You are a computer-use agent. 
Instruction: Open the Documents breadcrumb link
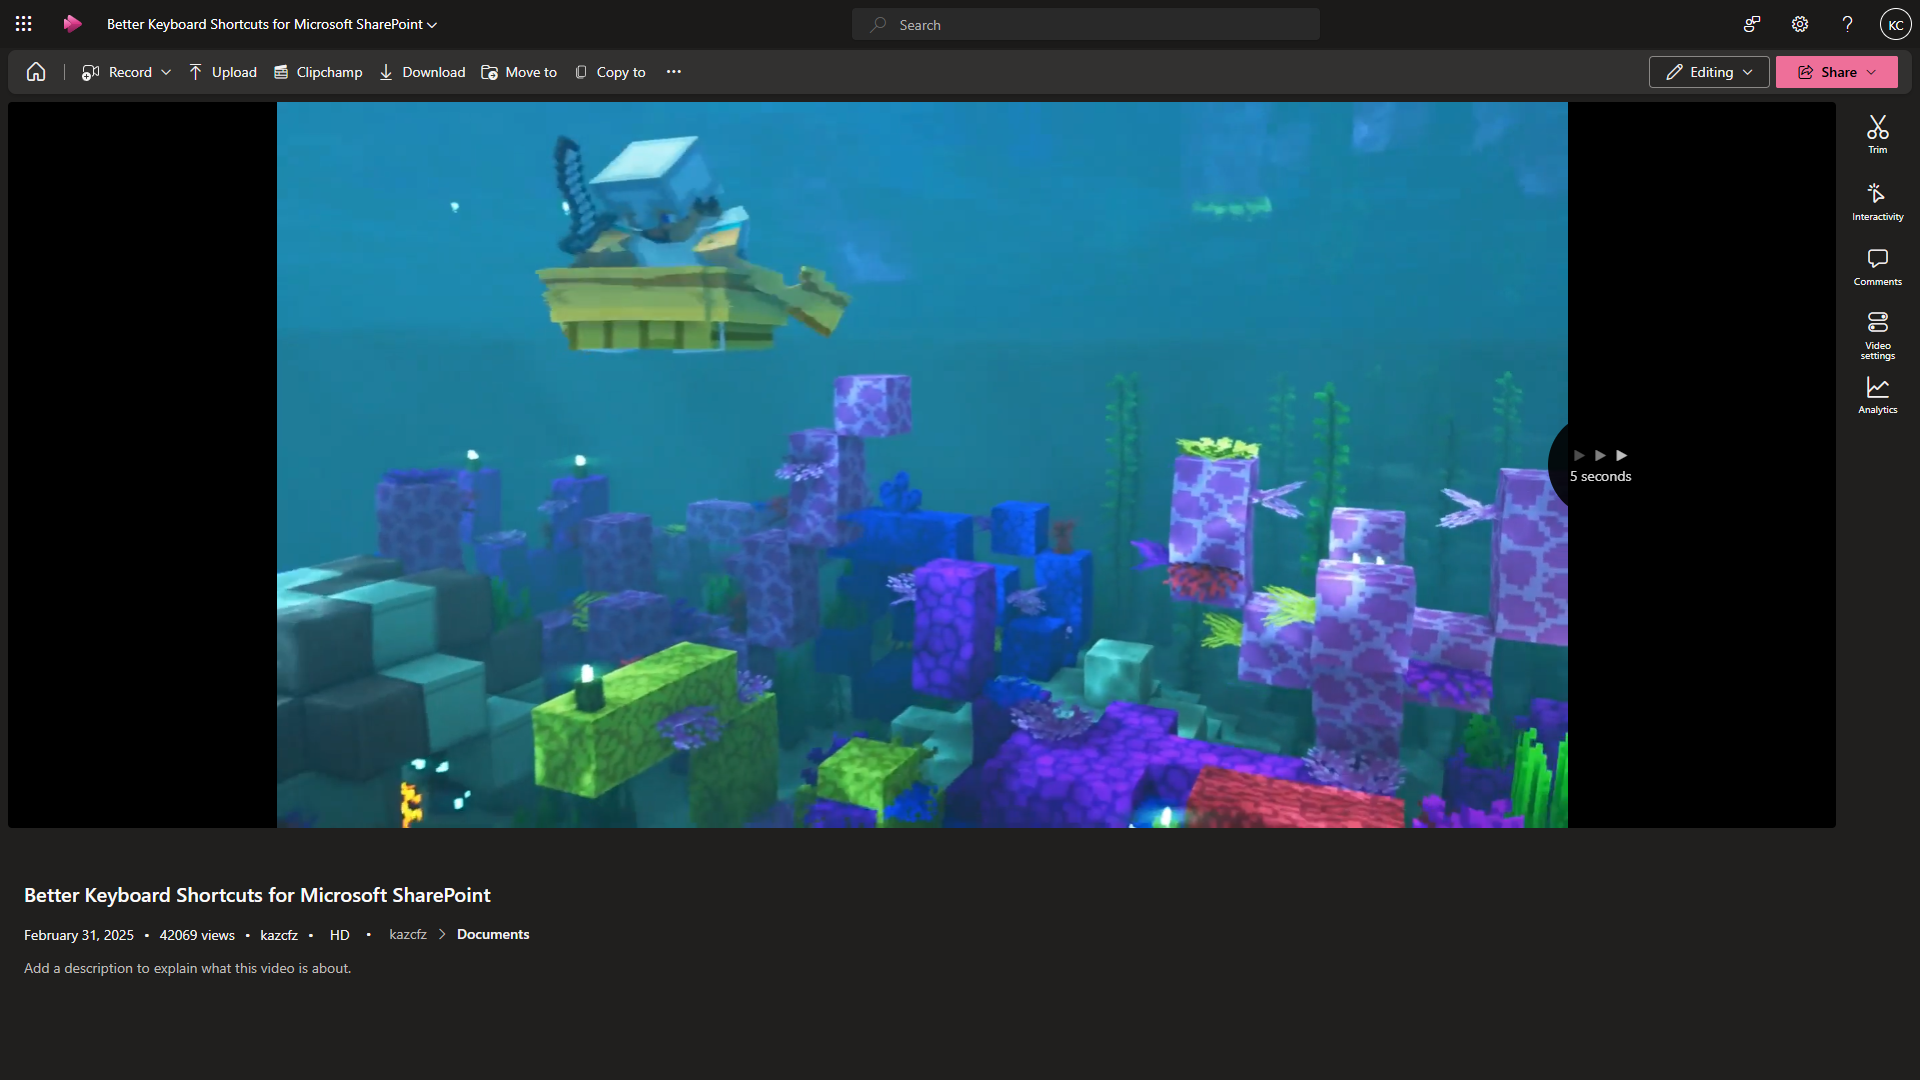pos(493,934)
